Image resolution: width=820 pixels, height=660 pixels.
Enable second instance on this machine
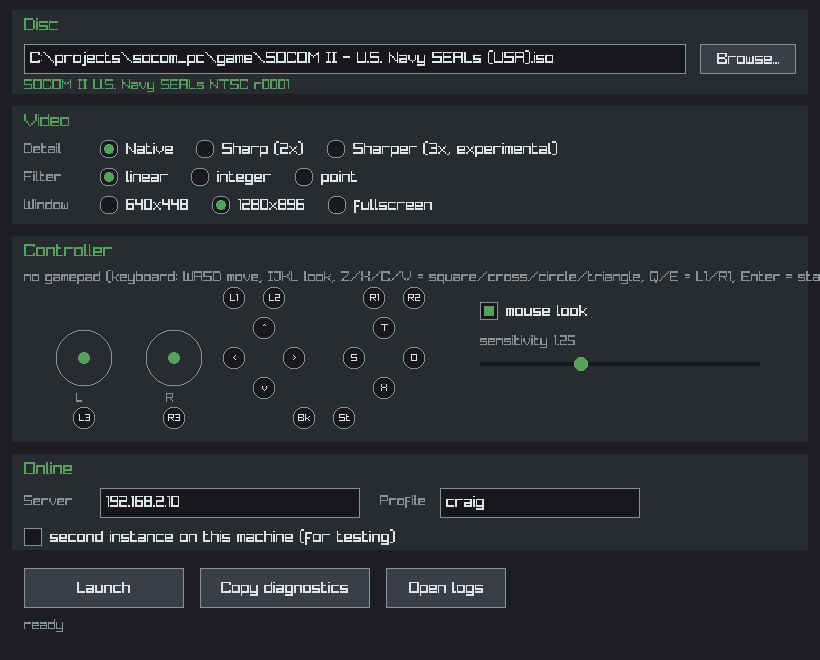[x=33, y=537]
